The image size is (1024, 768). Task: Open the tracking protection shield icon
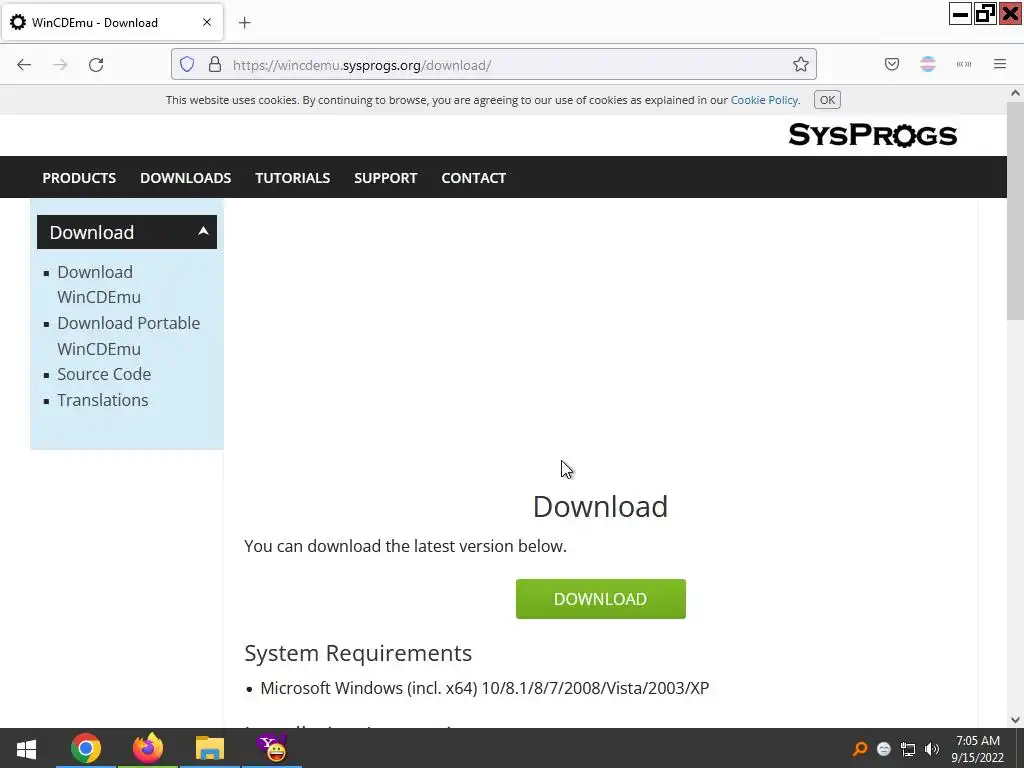pos(187,65)
